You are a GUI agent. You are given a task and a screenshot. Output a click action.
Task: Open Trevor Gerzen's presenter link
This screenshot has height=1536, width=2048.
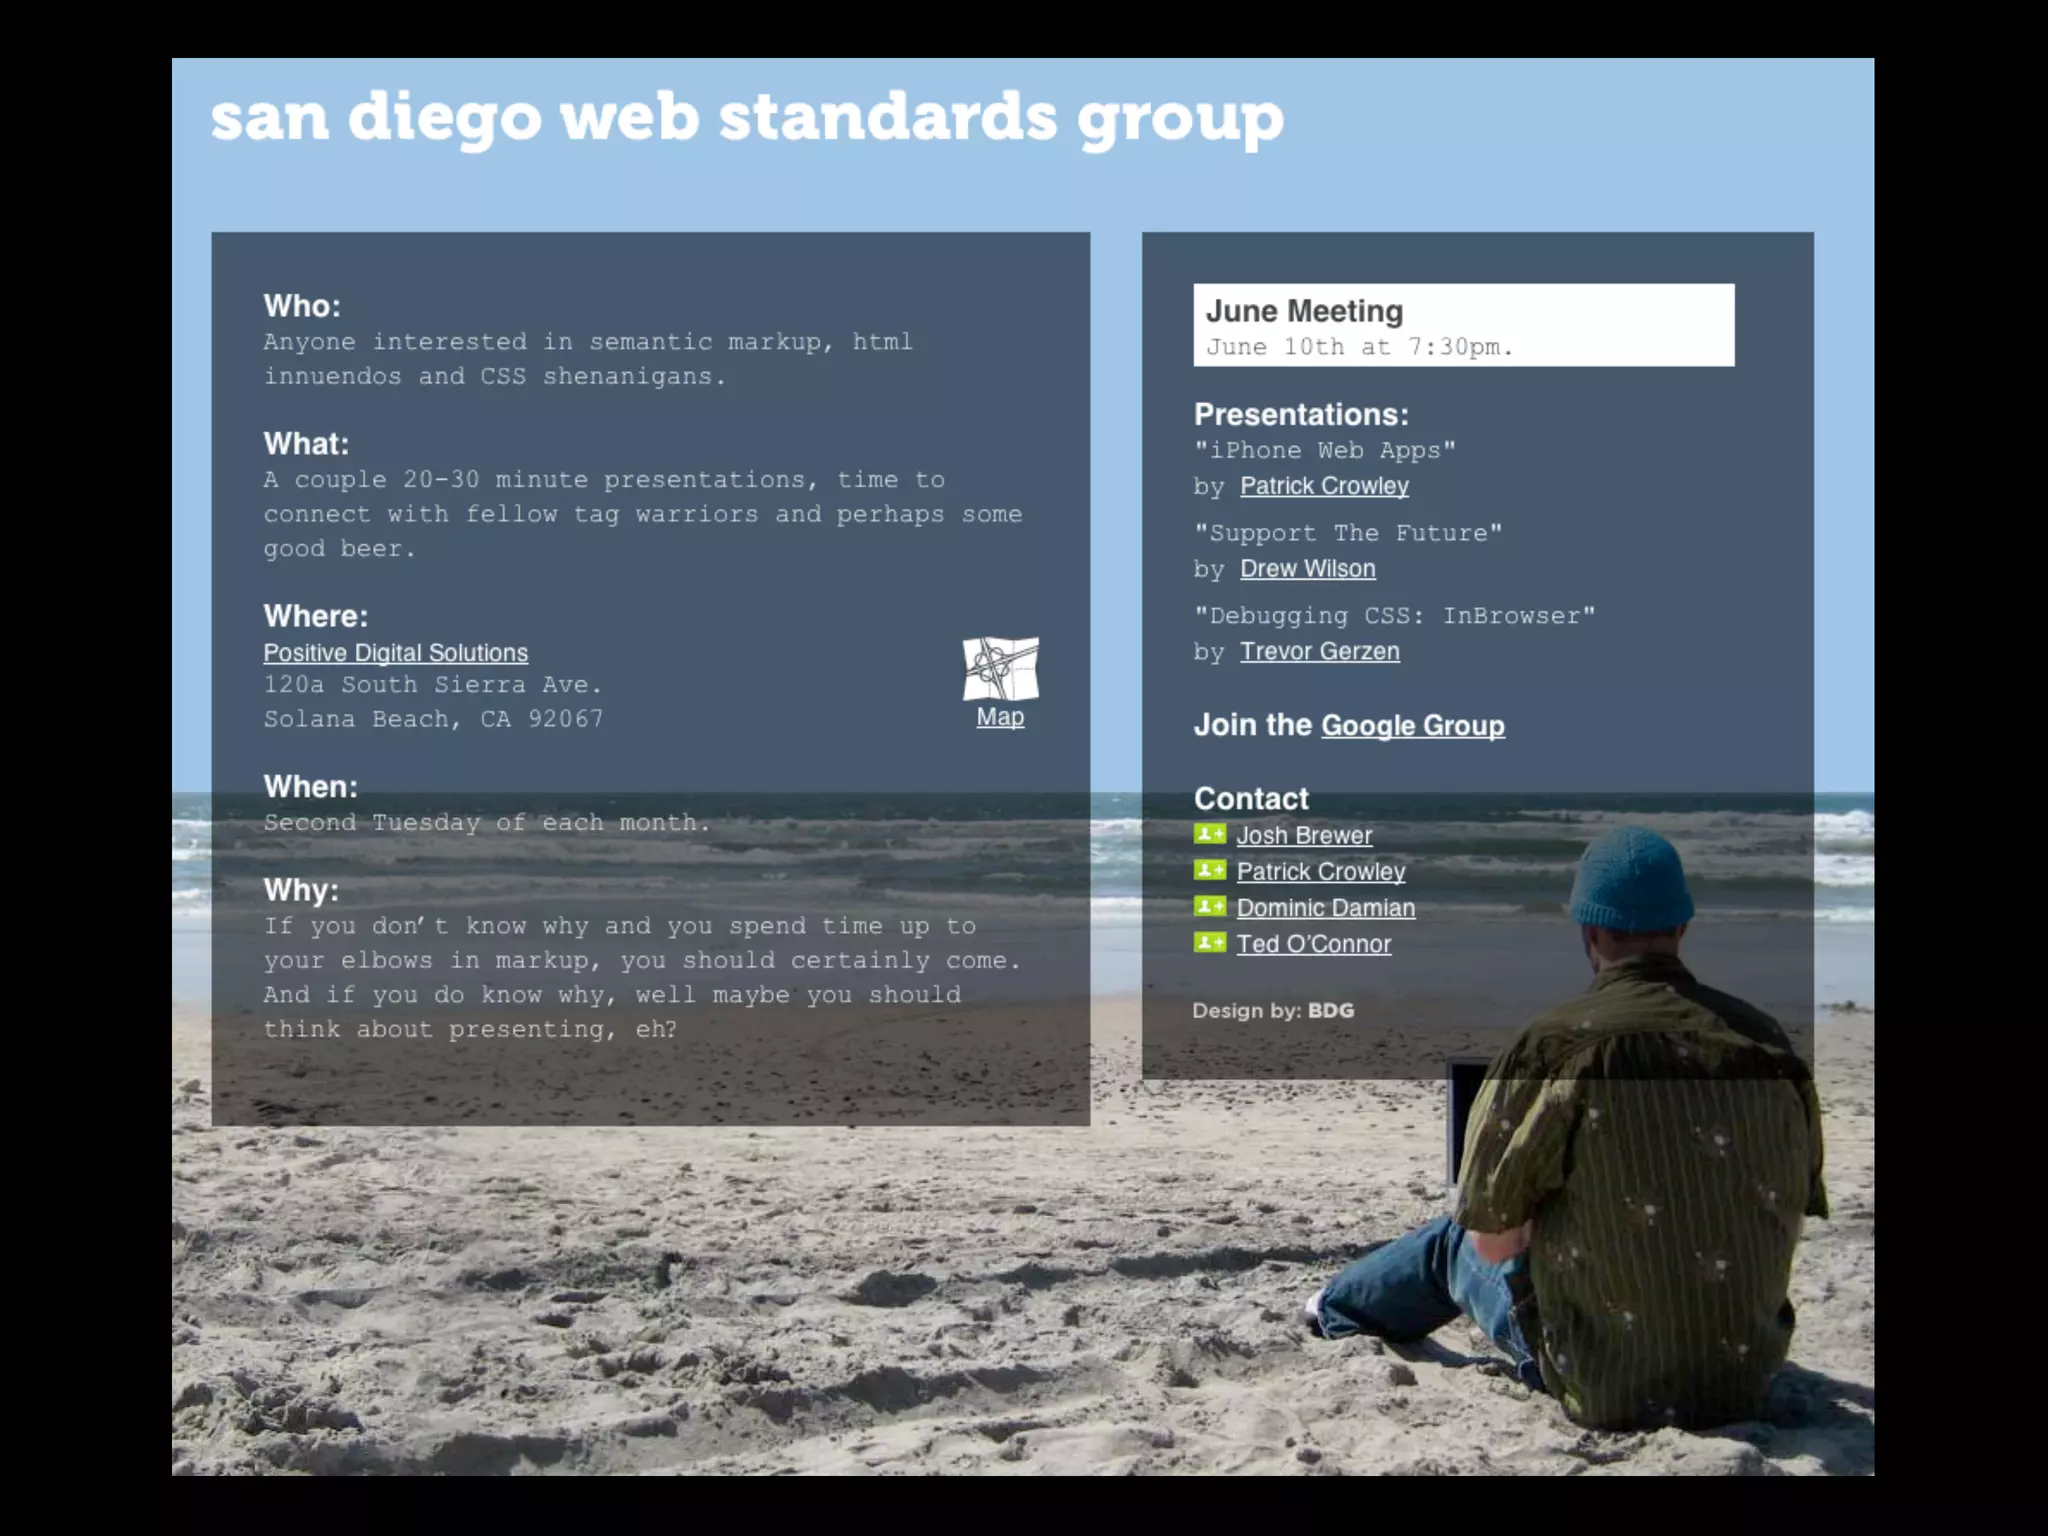[1319, 652]
